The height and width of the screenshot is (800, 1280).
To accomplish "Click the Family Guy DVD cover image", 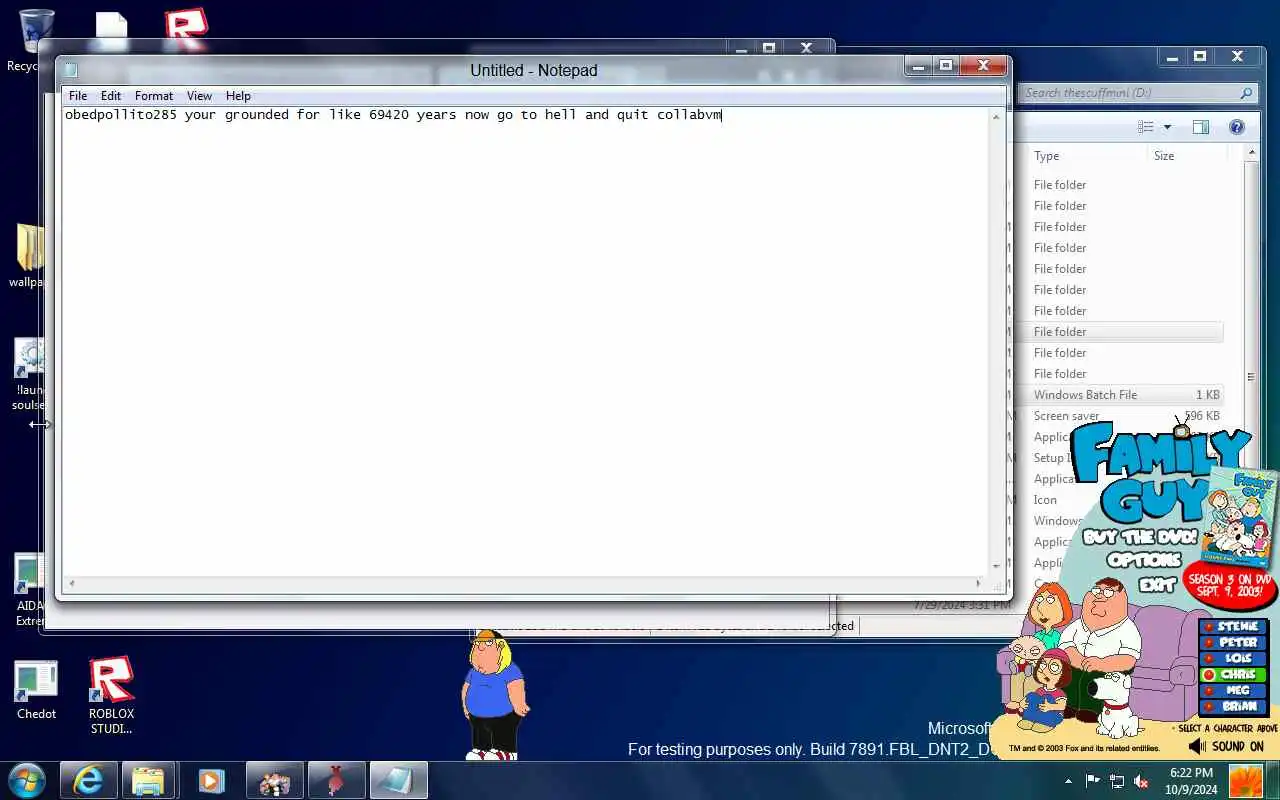I will (x=1240, y=518).
